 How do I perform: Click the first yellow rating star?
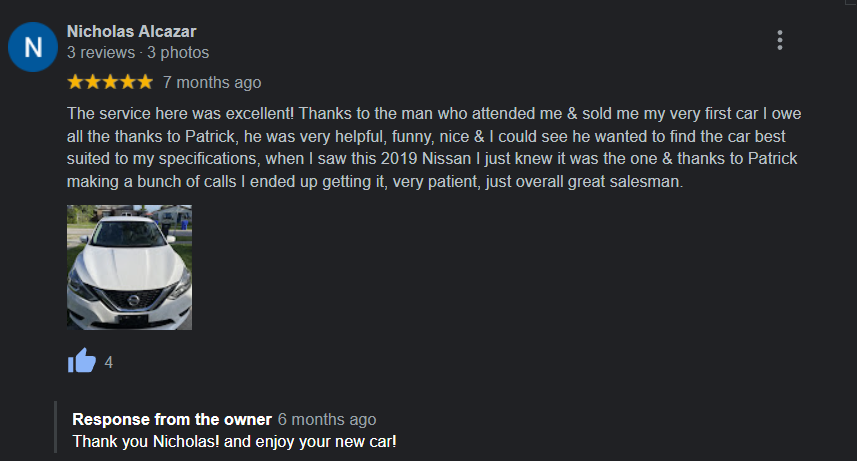75,81
